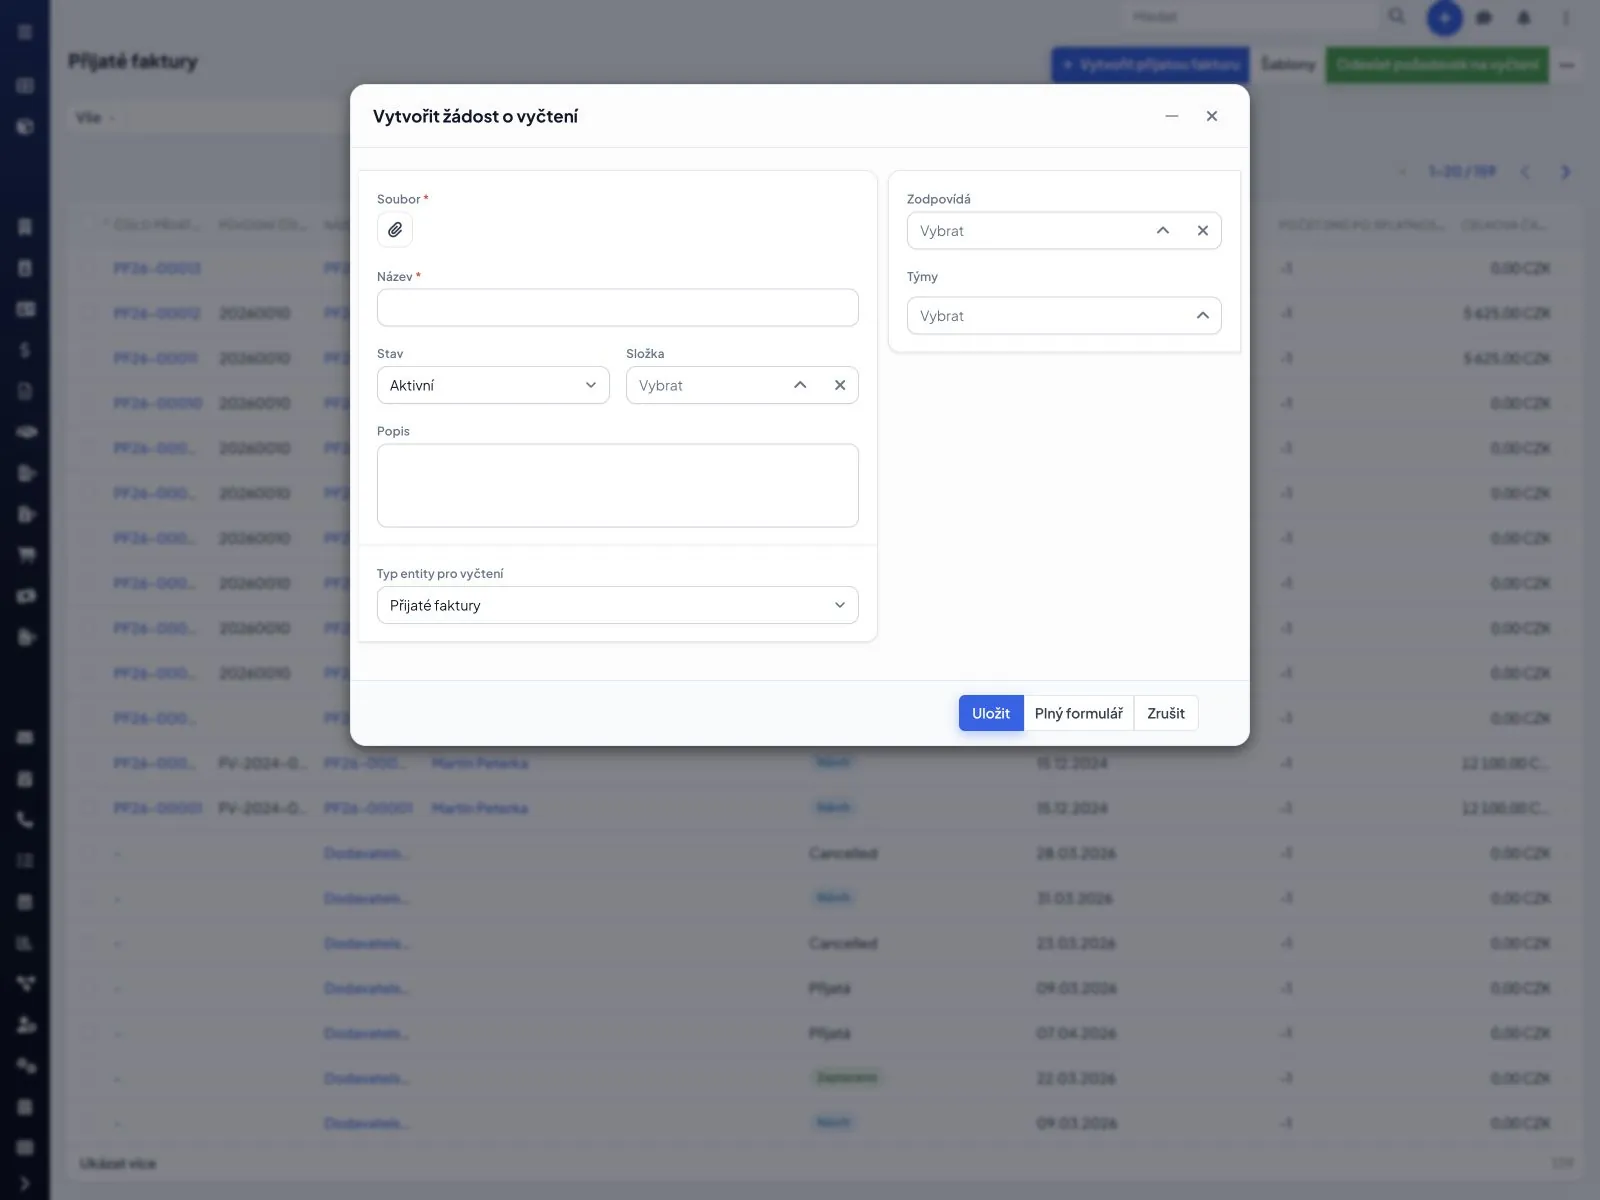
Task: Open the phone icon in the left sidebar
Action: tap(25, 820)
